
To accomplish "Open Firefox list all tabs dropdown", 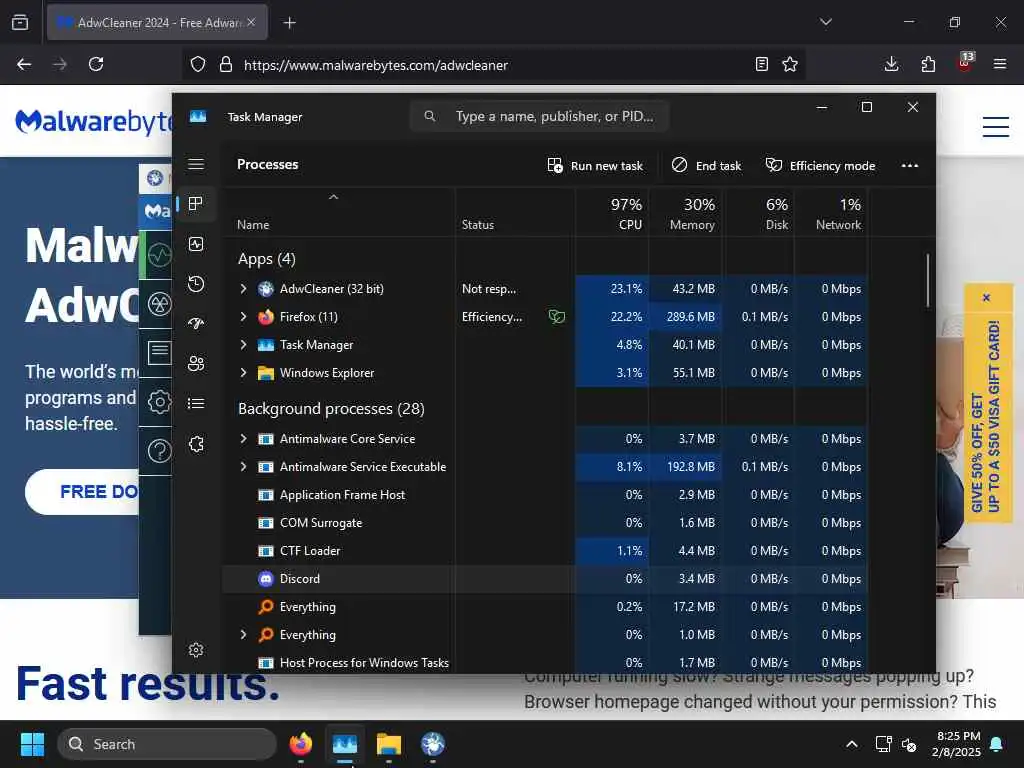I will (825, 22).
